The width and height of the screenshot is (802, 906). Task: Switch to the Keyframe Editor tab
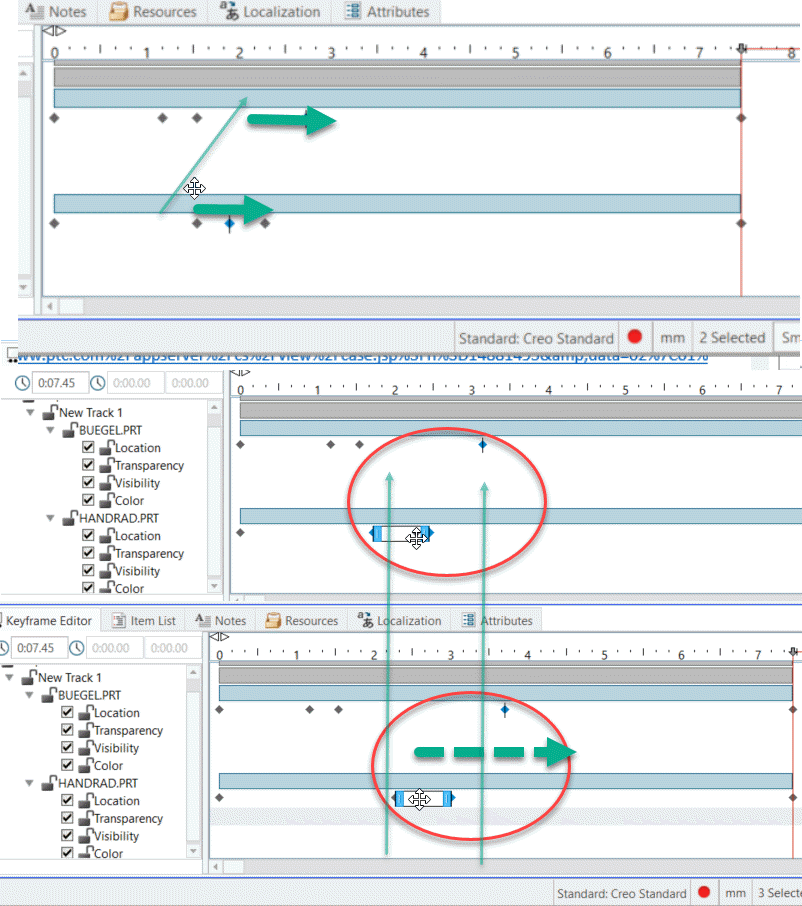(49, 621)
